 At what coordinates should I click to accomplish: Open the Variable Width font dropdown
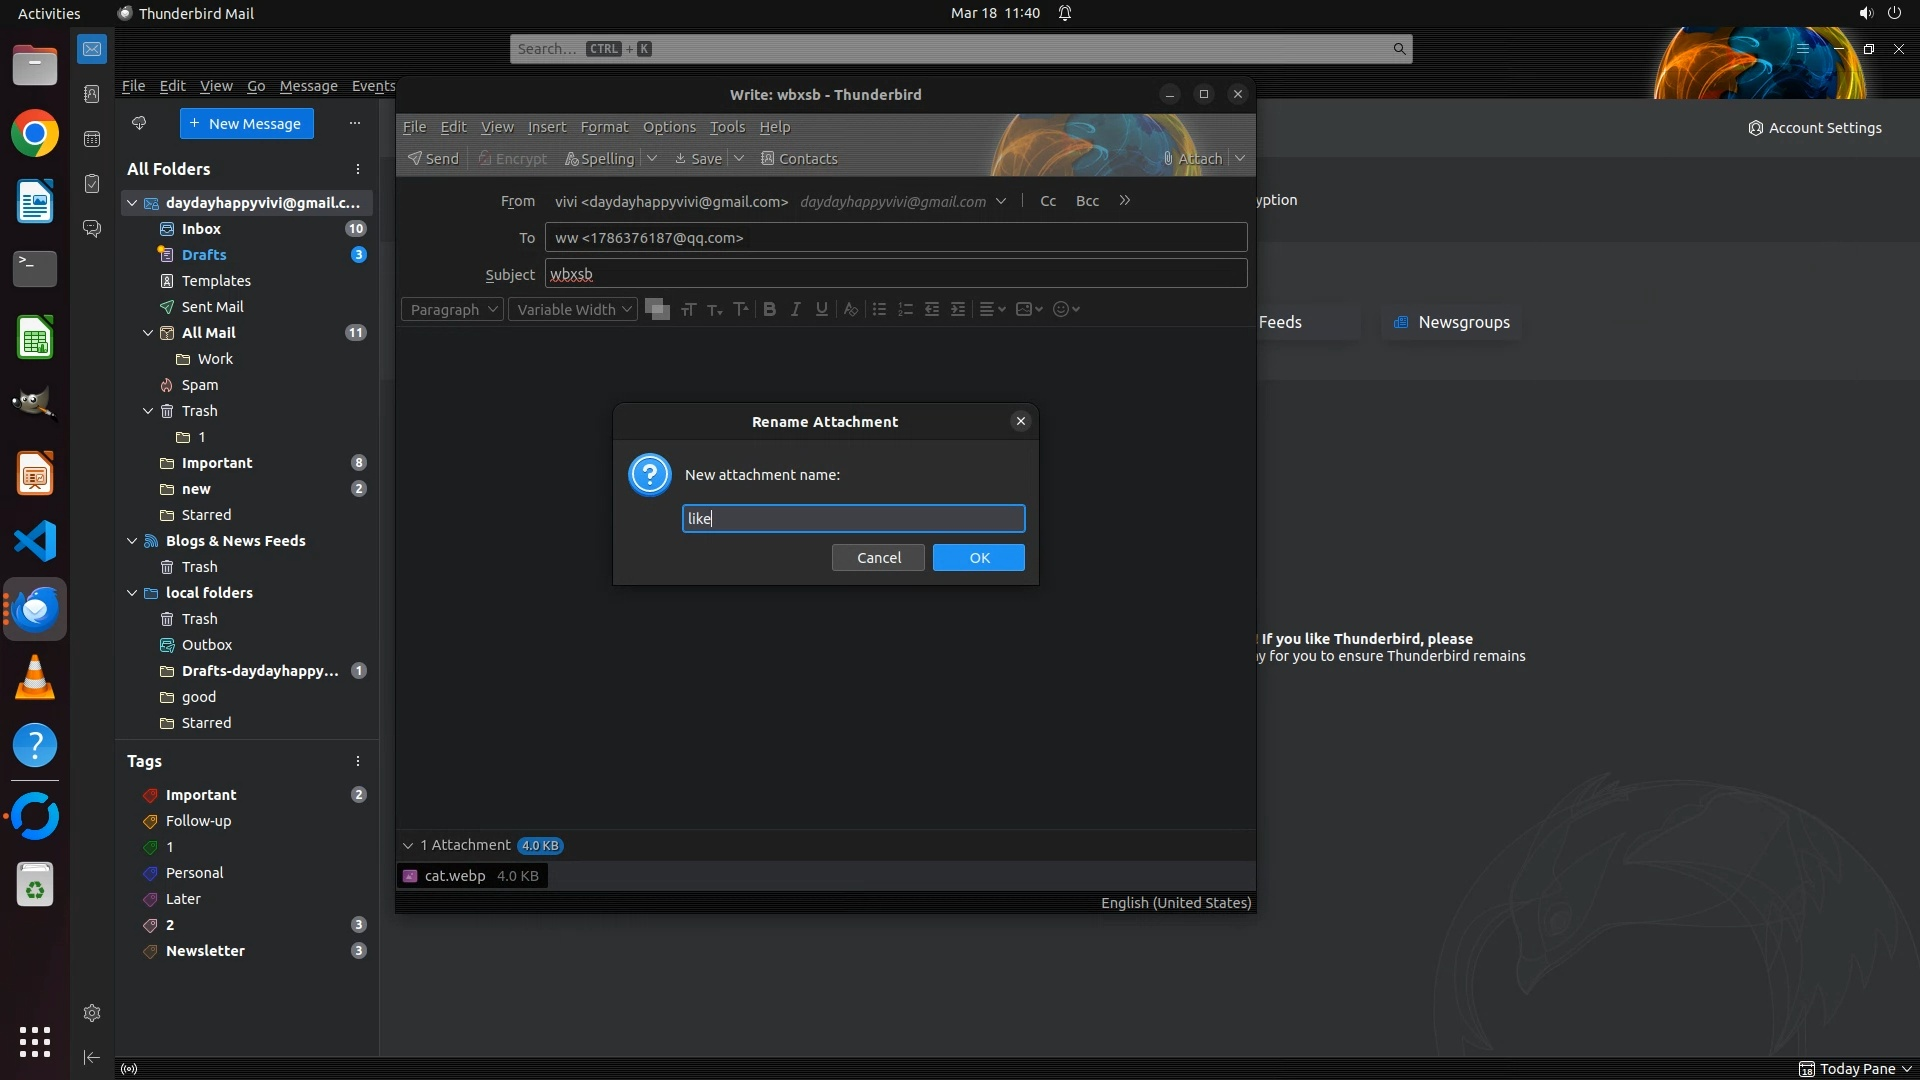coord(573,309)
